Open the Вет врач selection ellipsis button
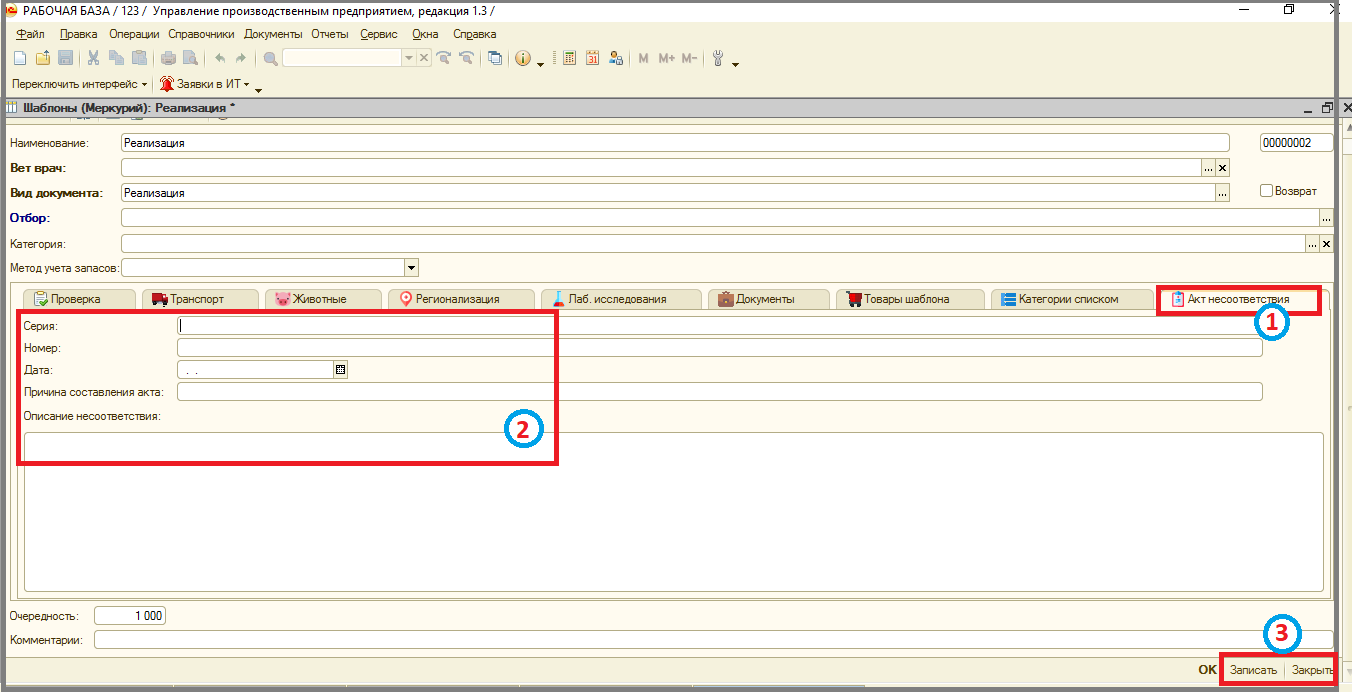 pyautogui.click(x=1208, y=168)
